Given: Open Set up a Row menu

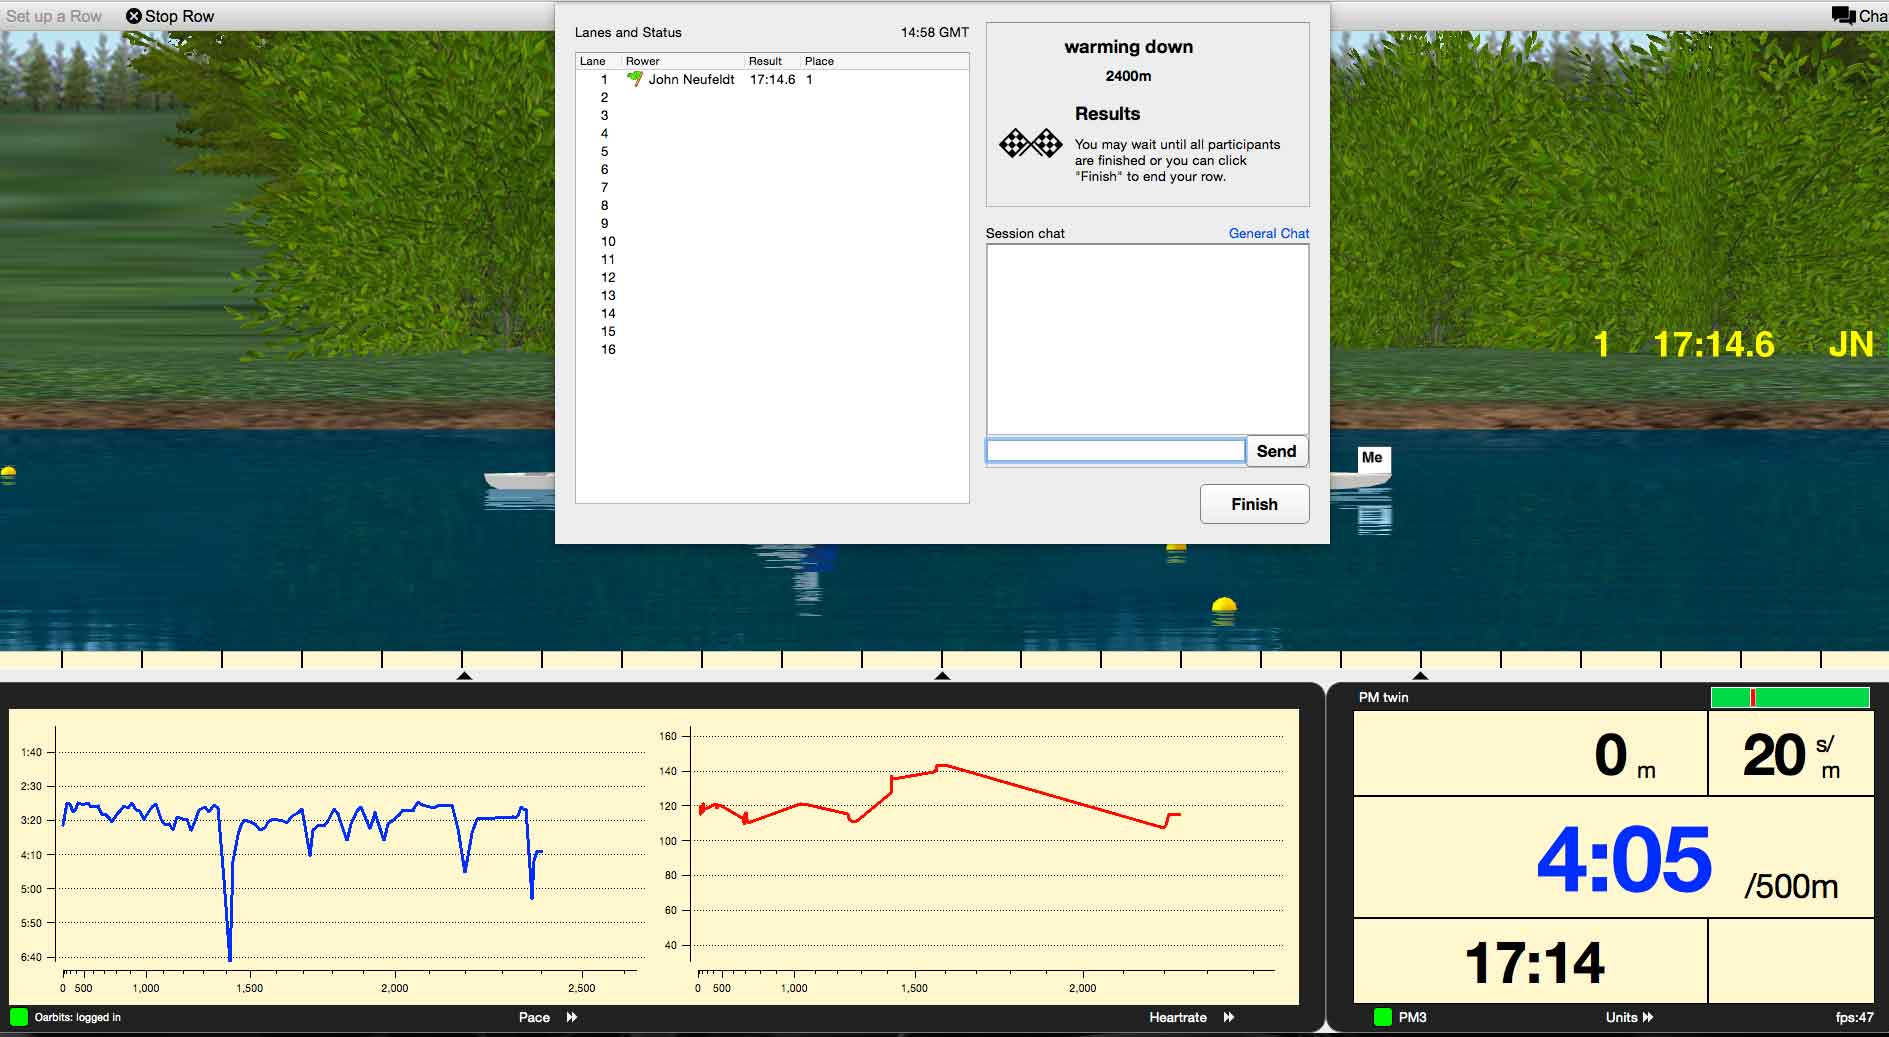Looking at the screenshot, I should [54, 16].
